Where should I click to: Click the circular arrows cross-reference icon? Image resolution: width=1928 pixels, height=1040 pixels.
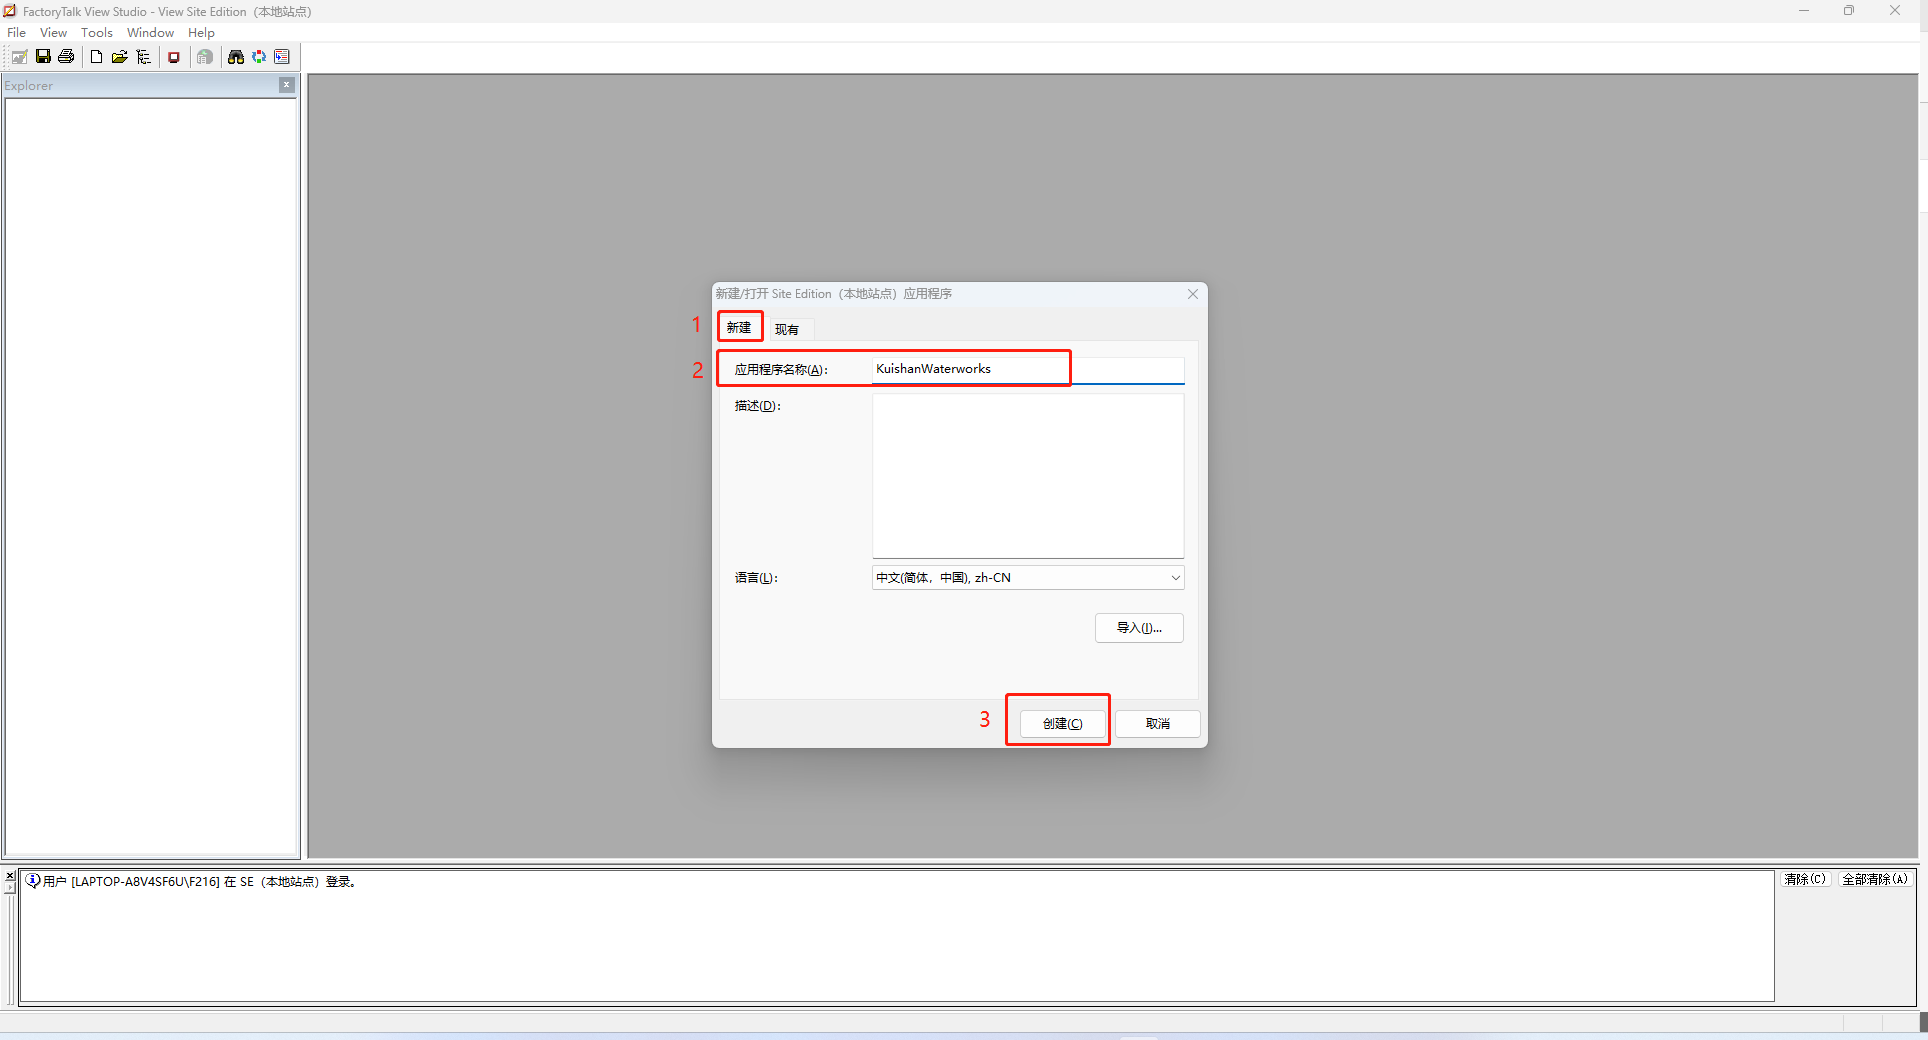[259, 57]
